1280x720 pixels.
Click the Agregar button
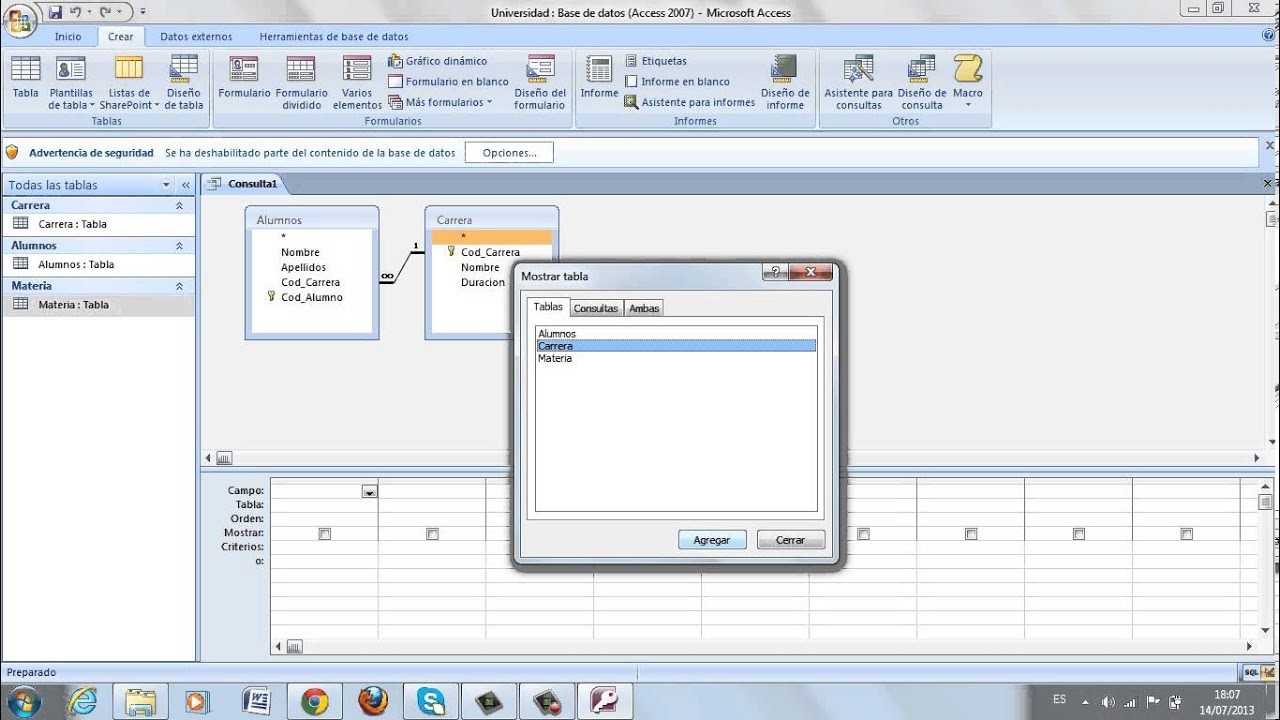712,540
